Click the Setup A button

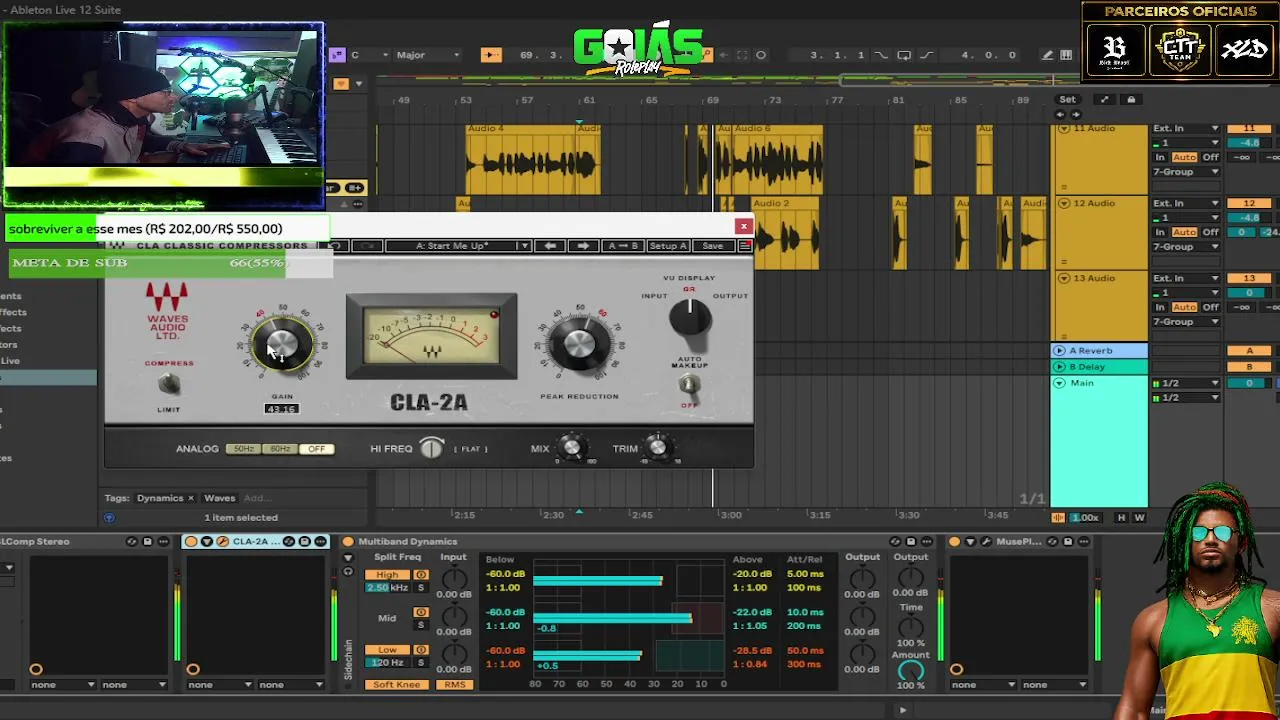(x=668, y=246)
